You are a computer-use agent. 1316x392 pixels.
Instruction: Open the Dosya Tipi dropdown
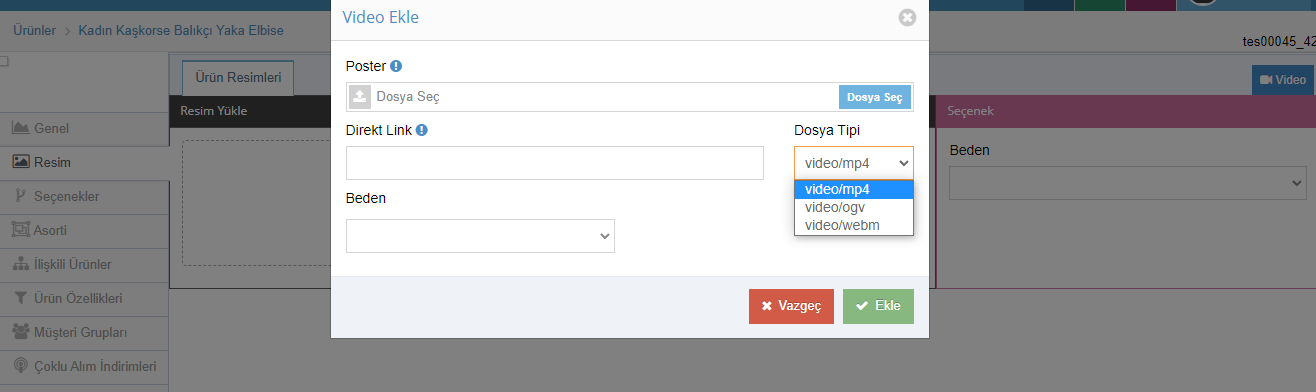[x=854, y=163]
